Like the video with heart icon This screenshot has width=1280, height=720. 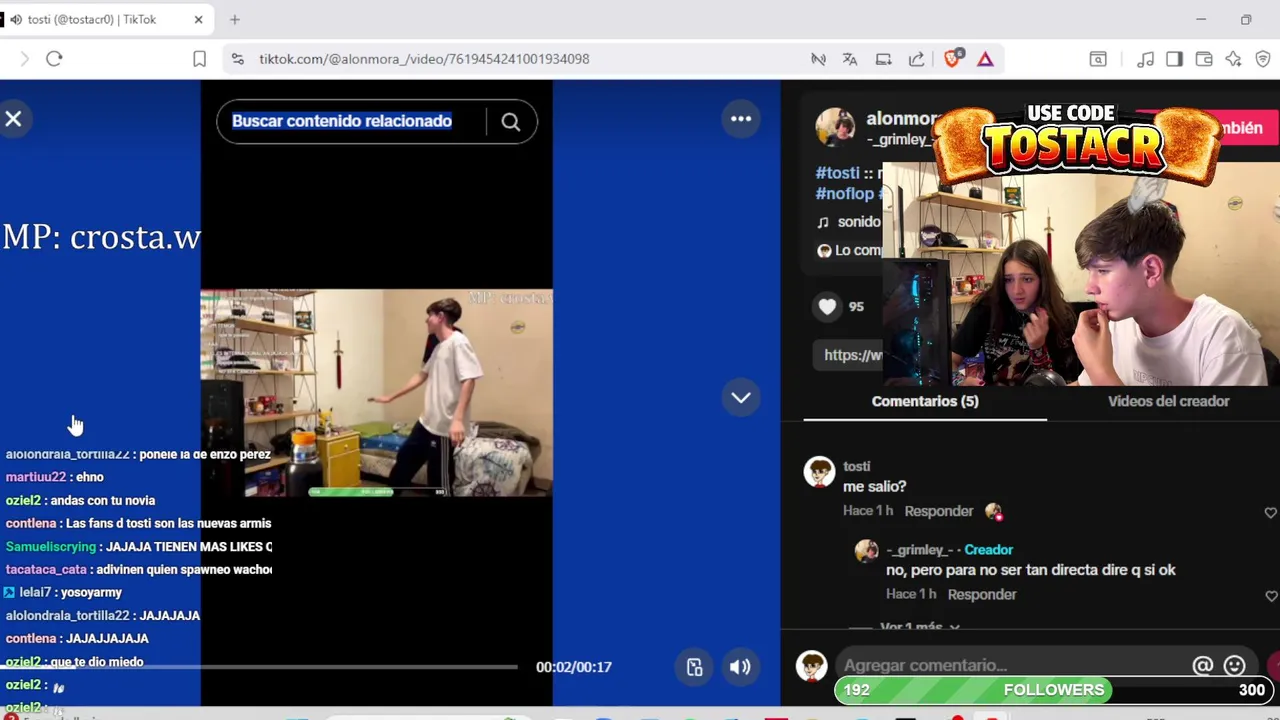pos(827,307)
